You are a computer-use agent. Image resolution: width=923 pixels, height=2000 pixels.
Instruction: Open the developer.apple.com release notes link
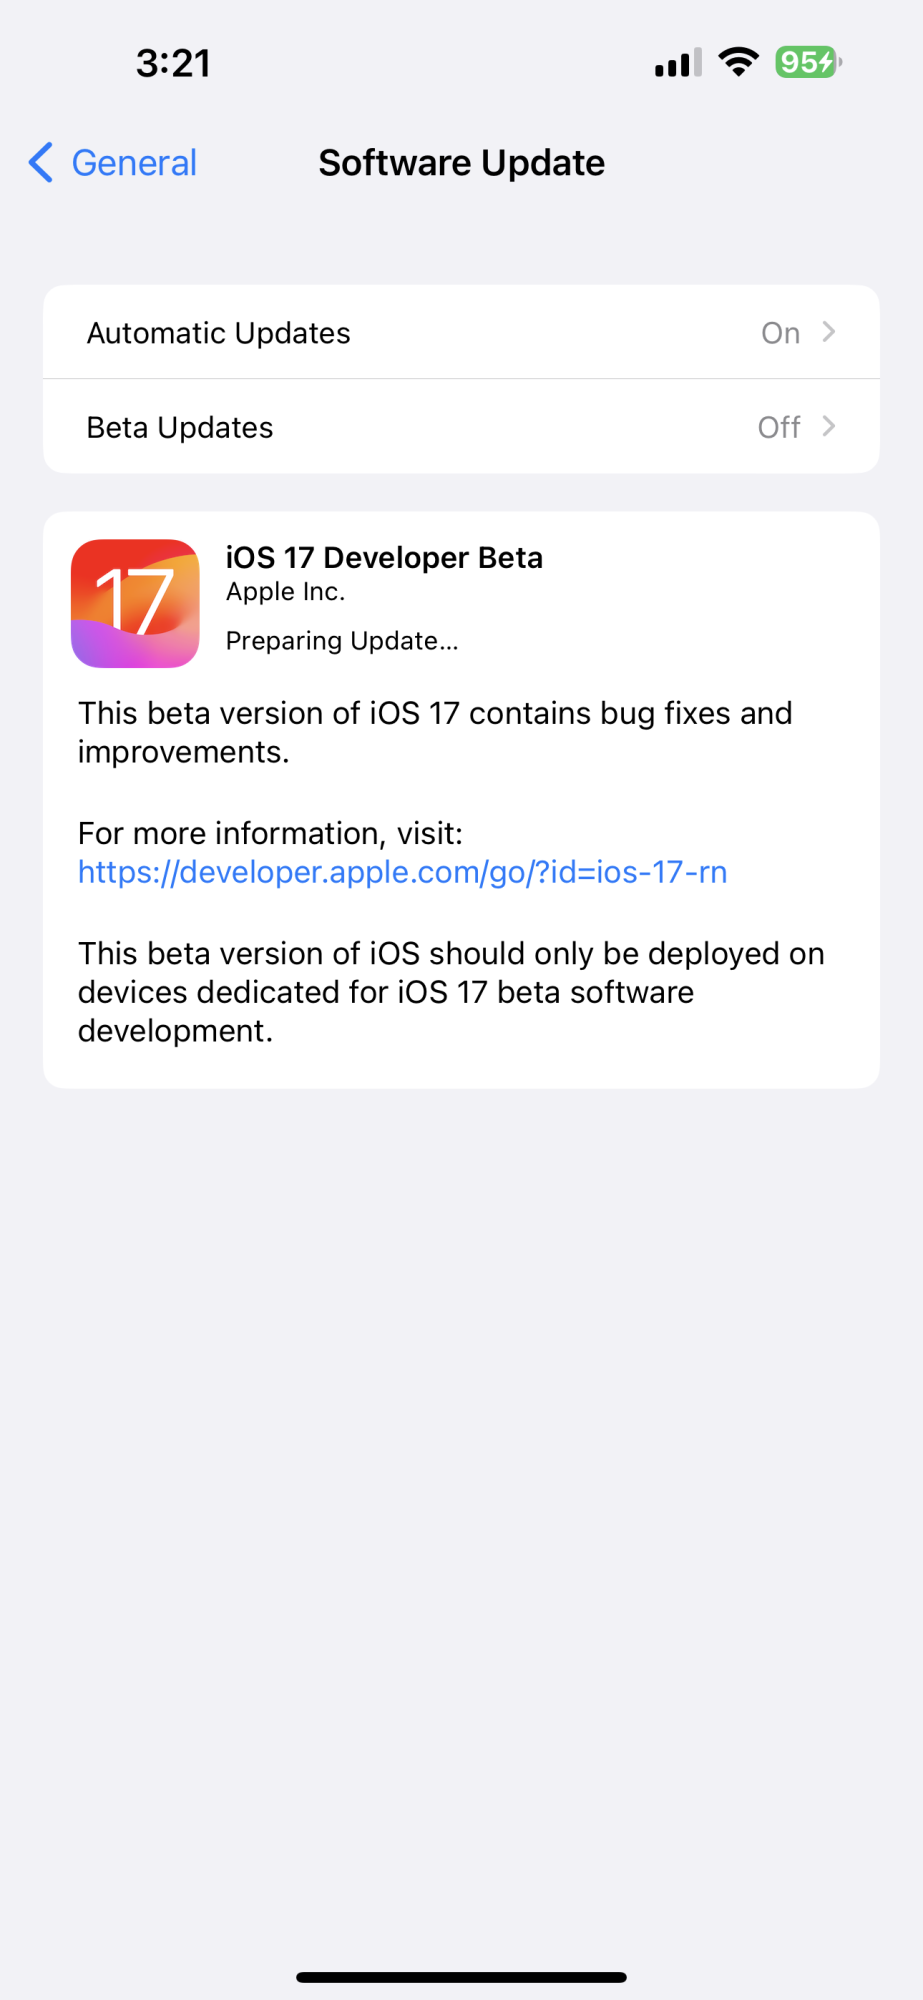click(402, 872)
